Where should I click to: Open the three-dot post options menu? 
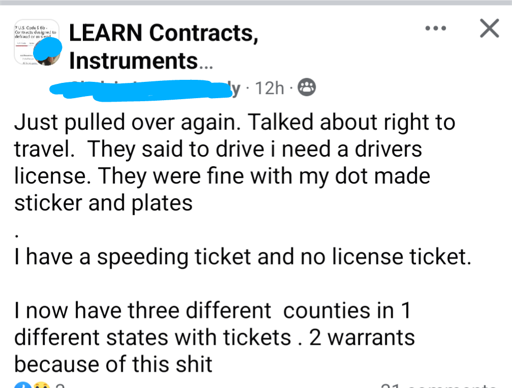[435, 28]
